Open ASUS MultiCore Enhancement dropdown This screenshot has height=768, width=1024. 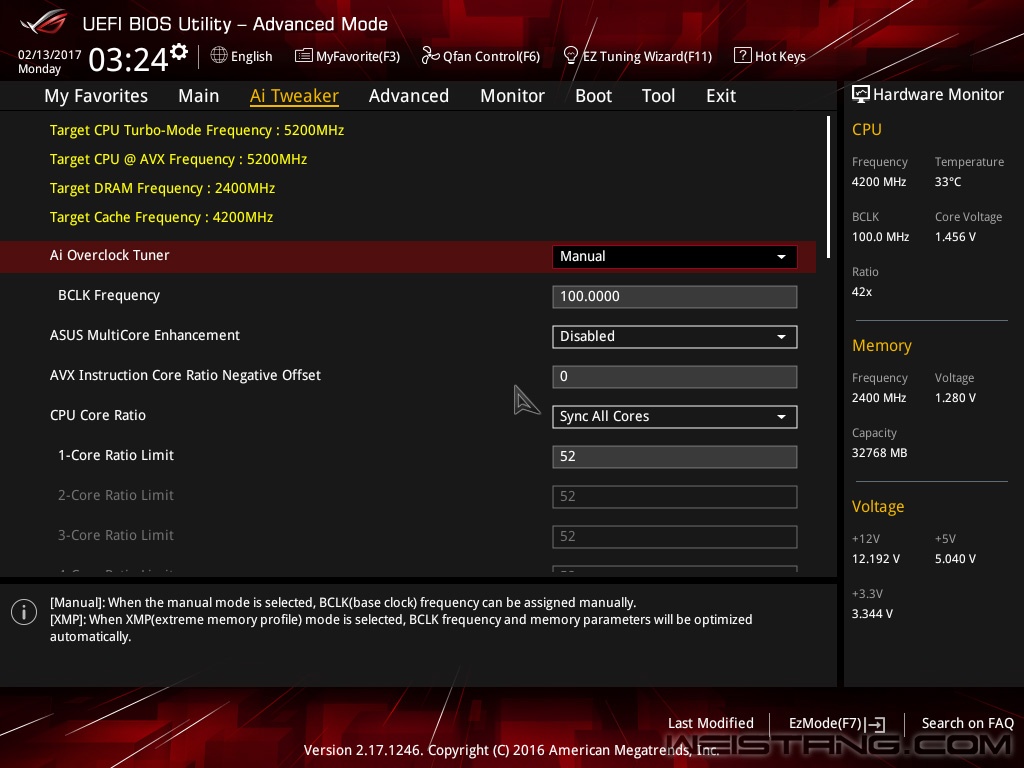[x=674, y=337]
